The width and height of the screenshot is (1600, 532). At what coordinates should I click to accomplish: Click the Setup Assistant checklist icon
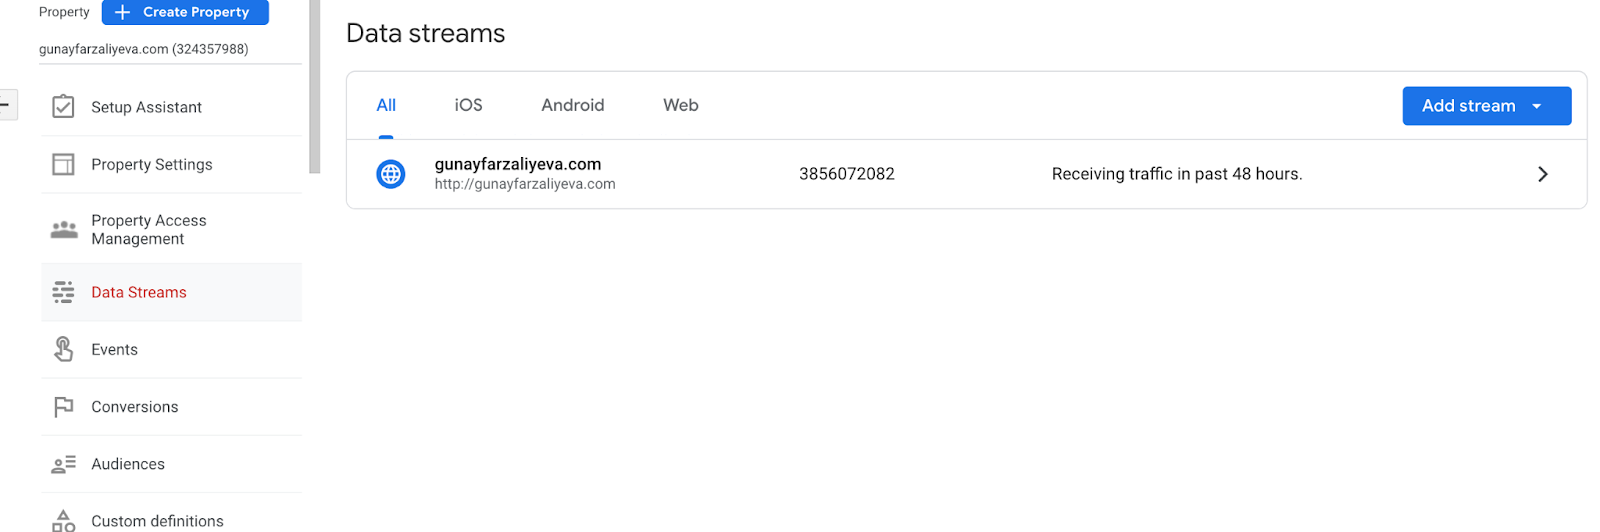click(x=63, y=106)
